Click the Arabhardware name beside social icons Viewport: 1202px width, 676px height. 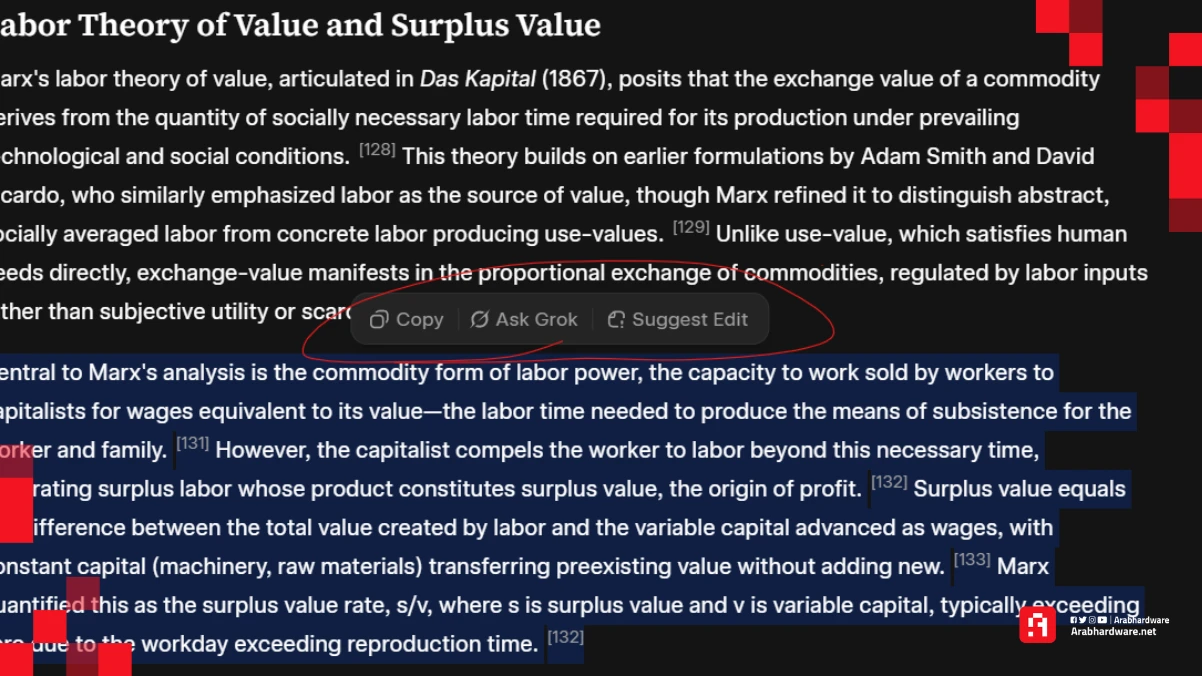click(x=1141, y=620)
